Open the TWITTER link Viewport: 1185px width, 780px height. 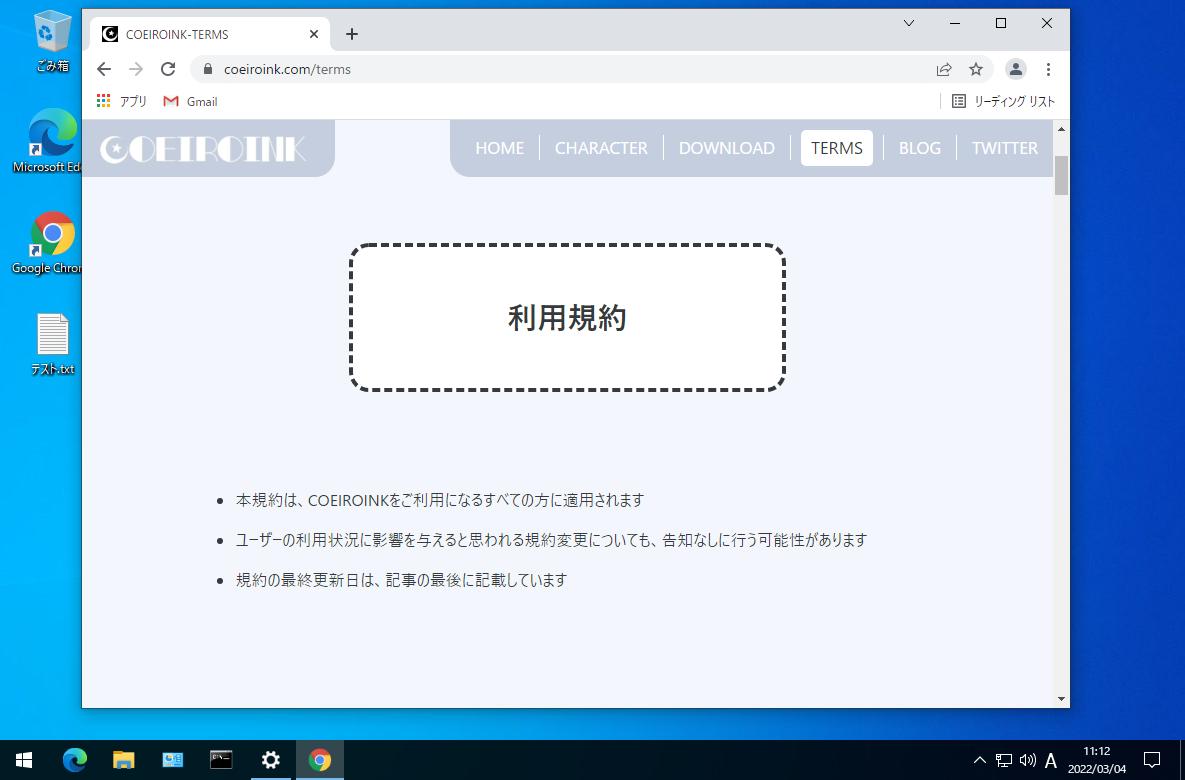(x=1004, y=148)
